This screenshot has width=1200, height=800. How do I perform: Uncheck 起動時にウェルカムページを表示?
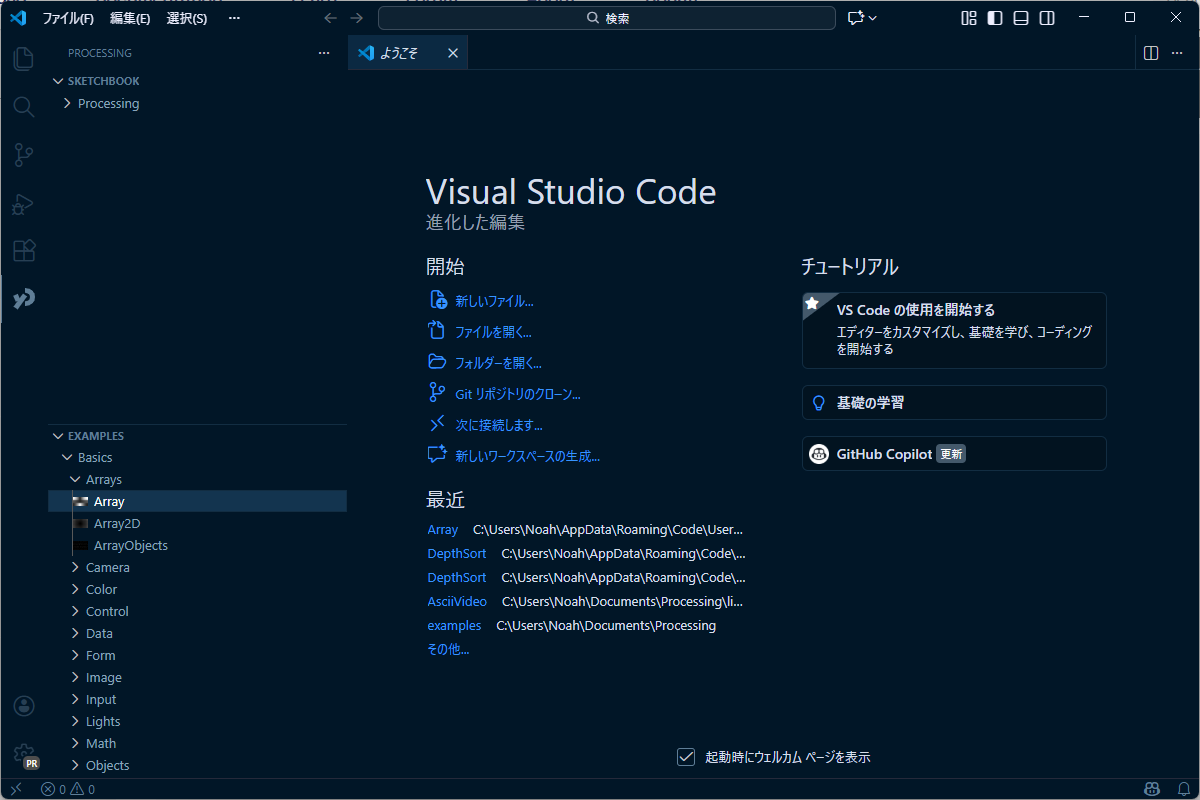tap(686, 757)
